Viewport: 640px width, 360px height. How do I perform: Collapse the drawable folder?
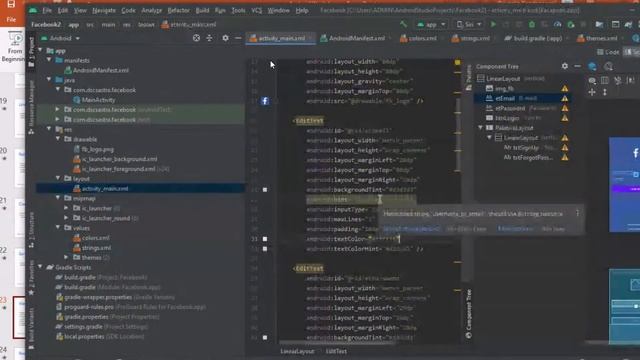click(58, 139)
